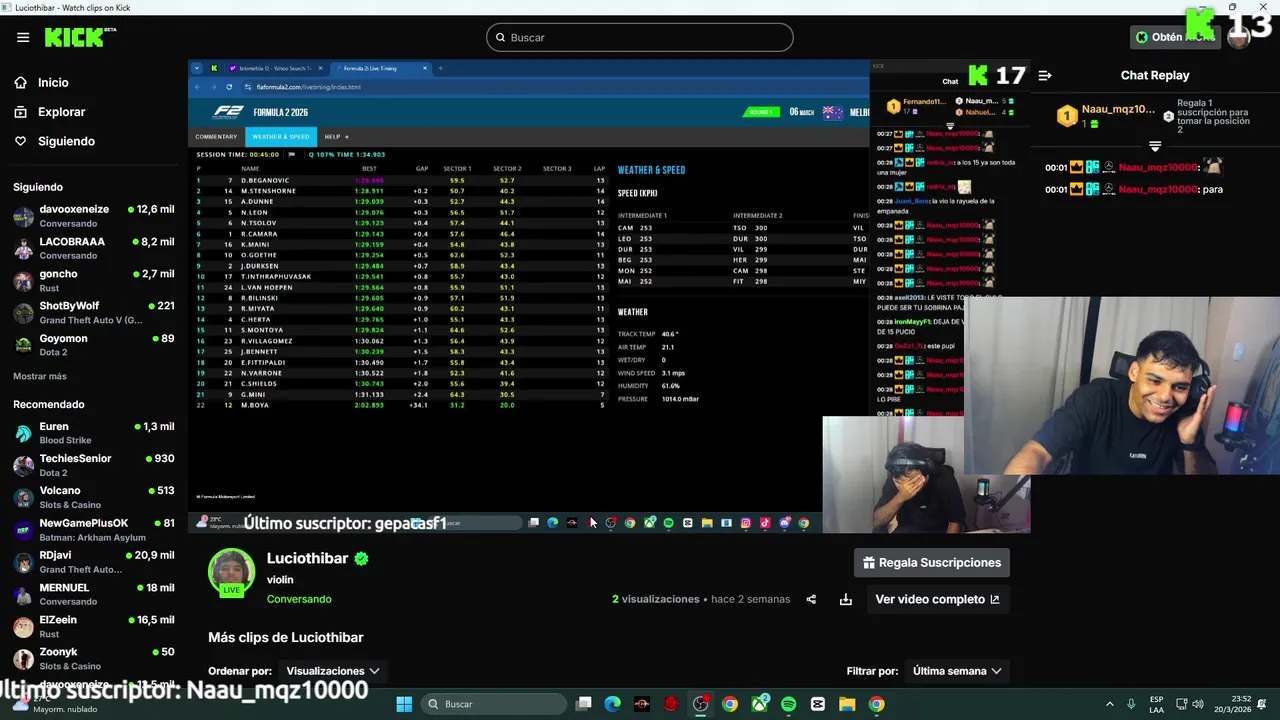Open the ESP LAA language switcher
This screenshot has width=1280, height=720.
[x=1156, y=704]
